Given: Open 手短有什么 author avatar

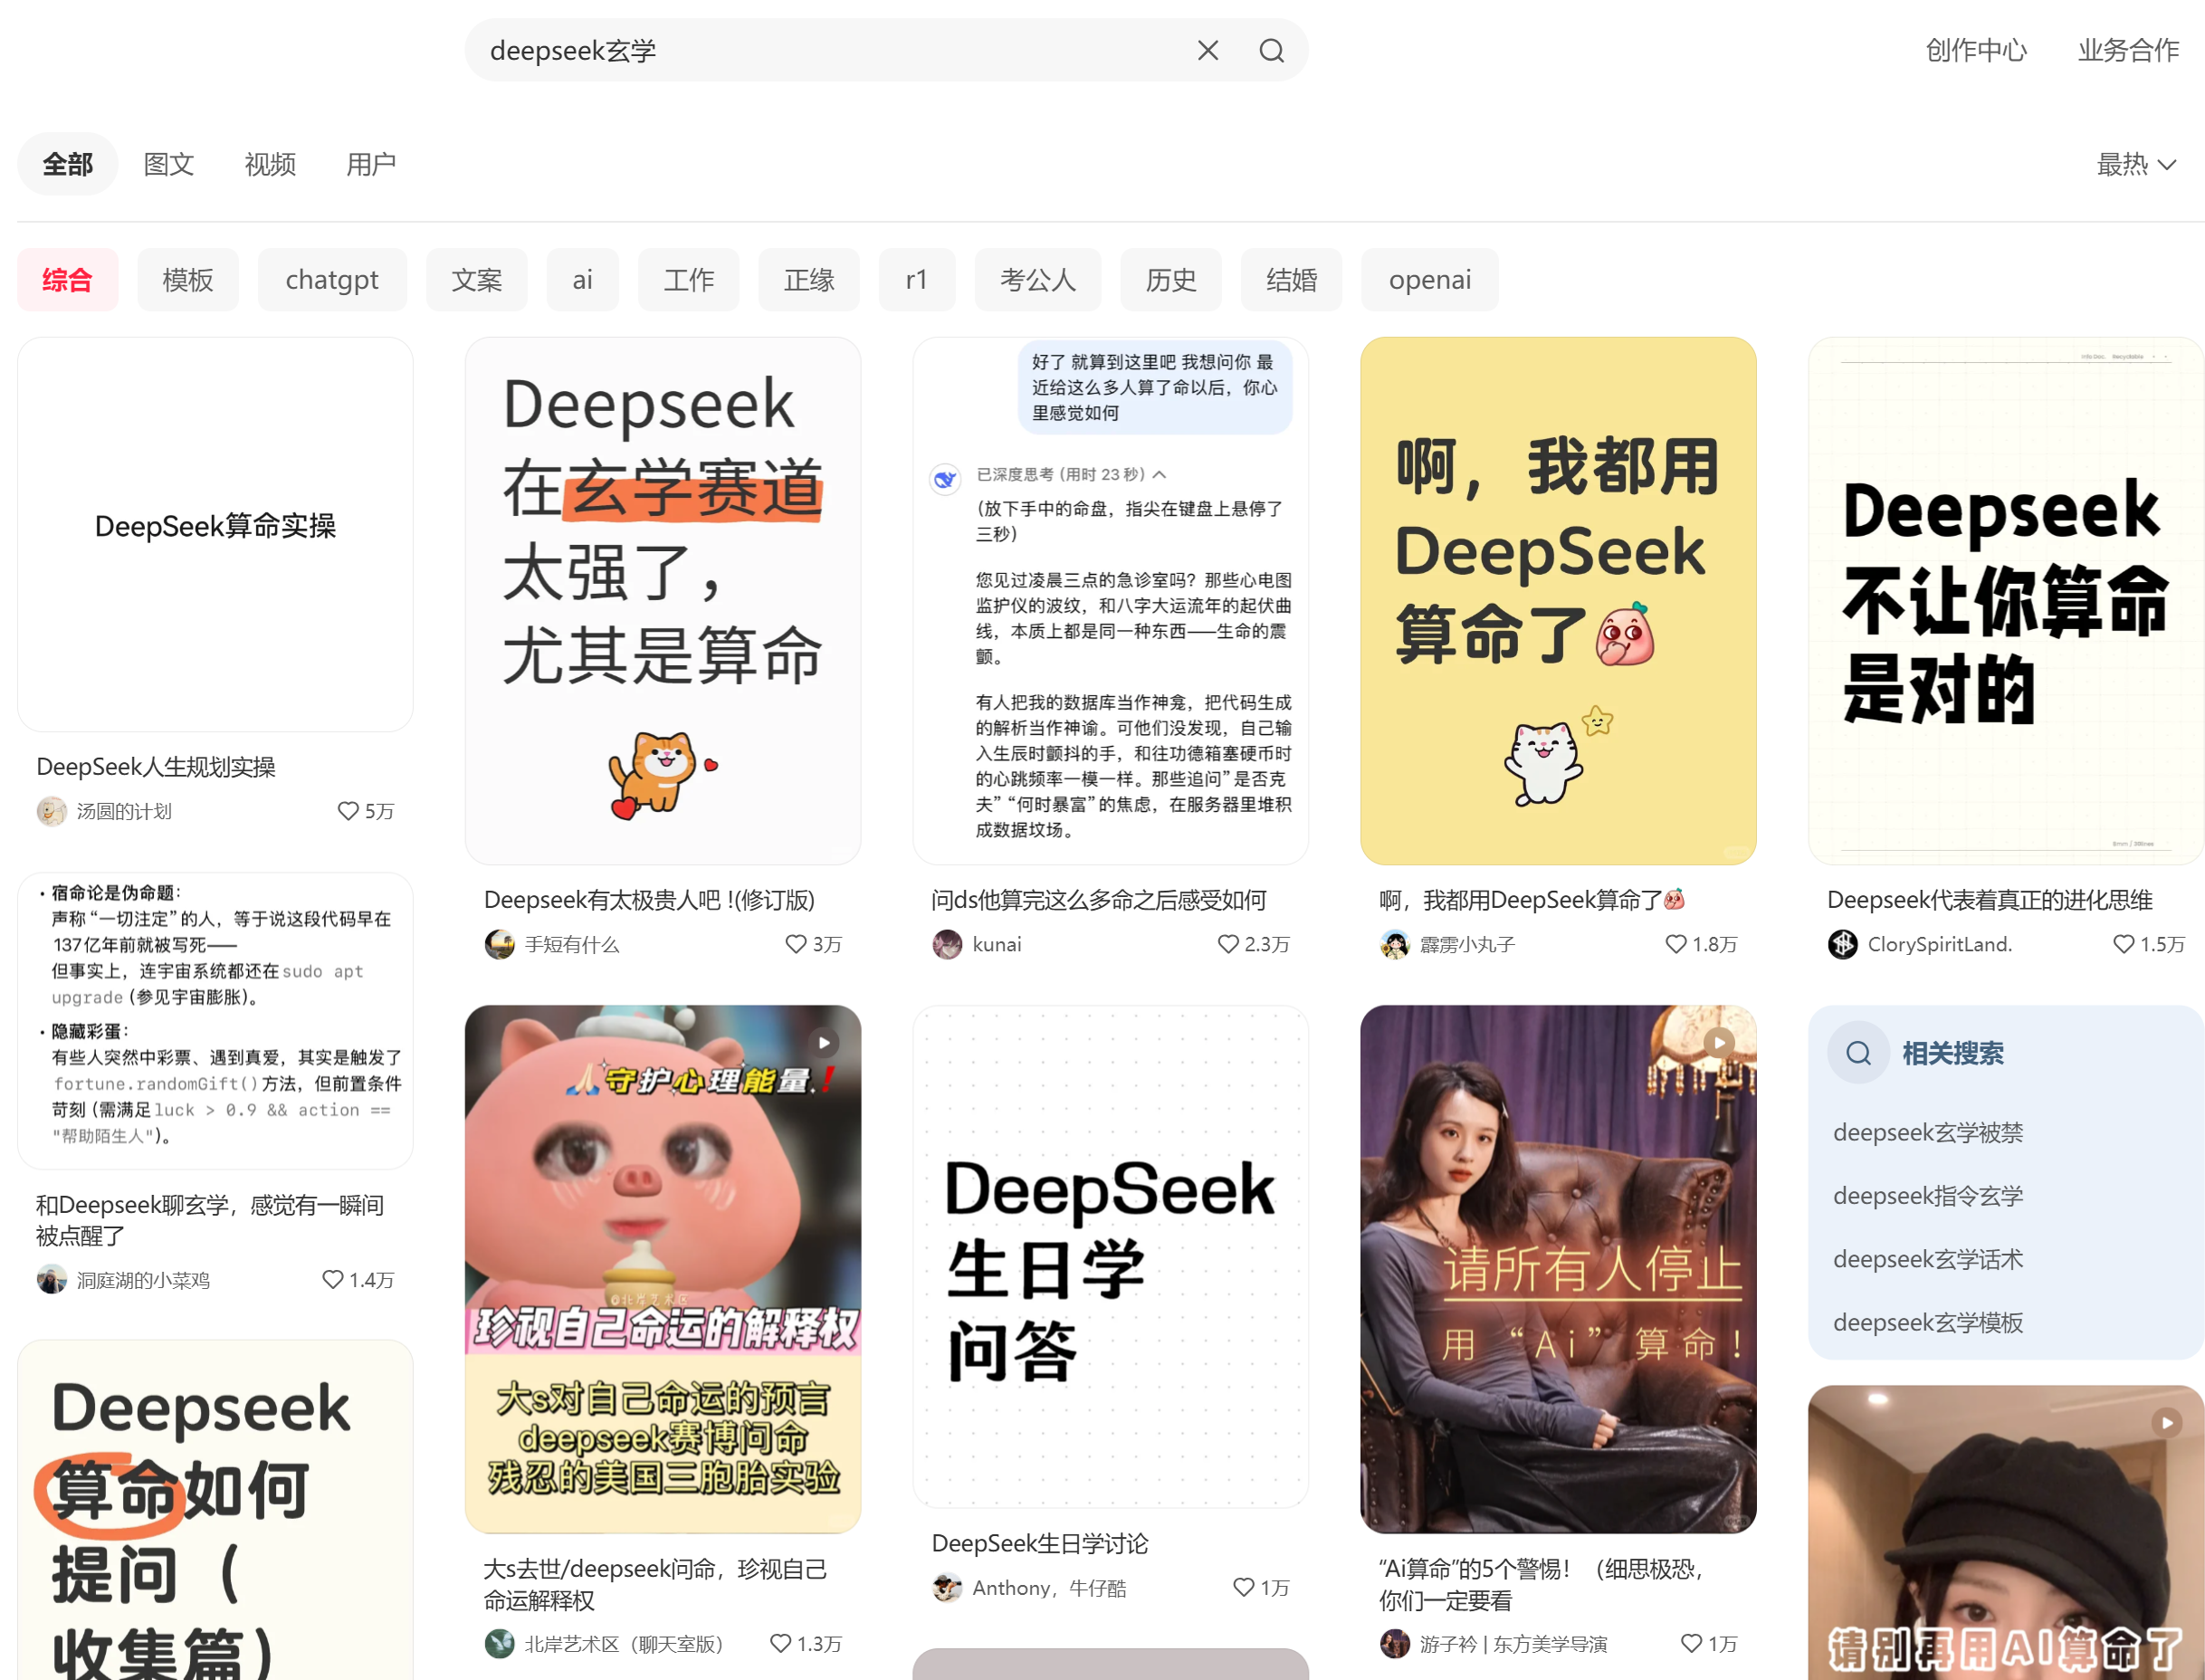Looking at the screenshot, I should click(499, 944).
